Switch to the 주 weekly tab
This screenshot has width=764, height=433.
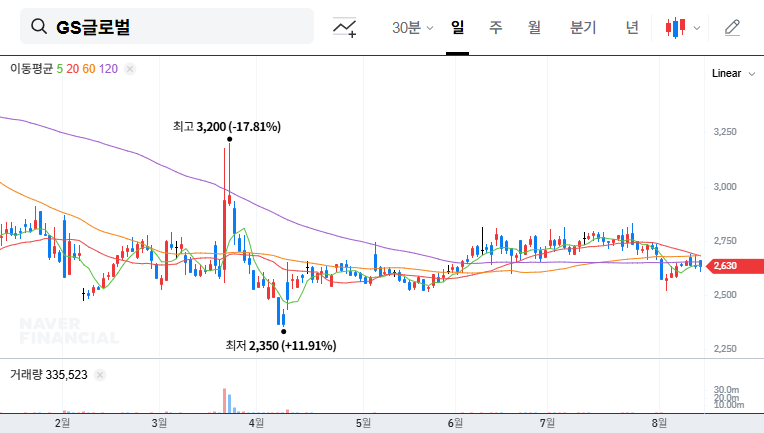[x=496, y=27]
